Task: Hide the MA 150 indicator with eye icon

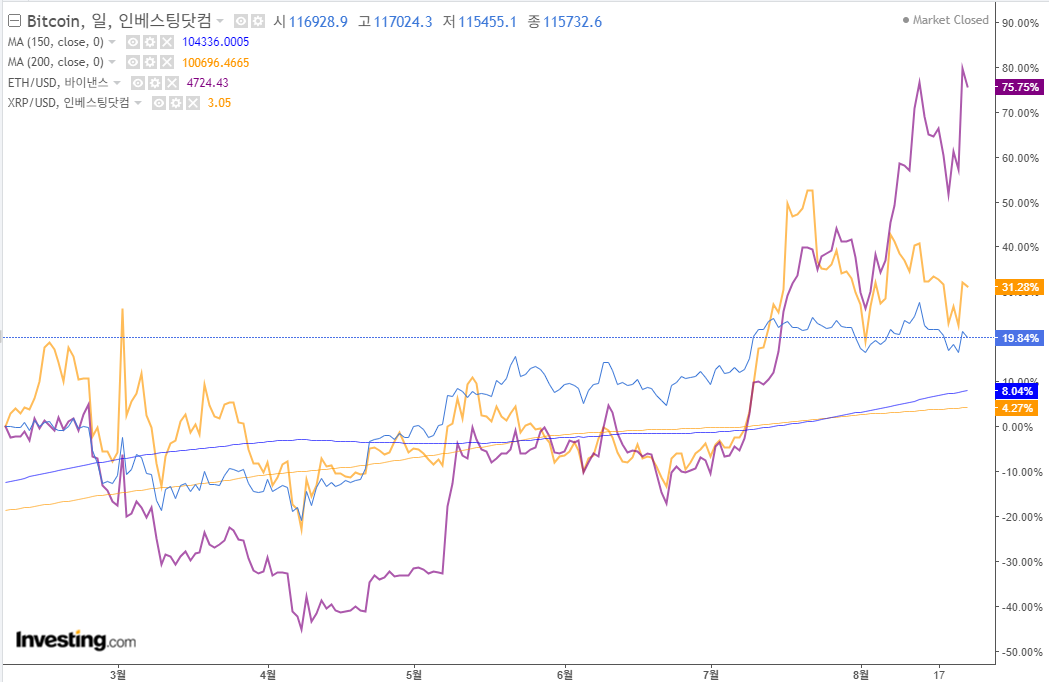Action: click(x=133, y=42)
